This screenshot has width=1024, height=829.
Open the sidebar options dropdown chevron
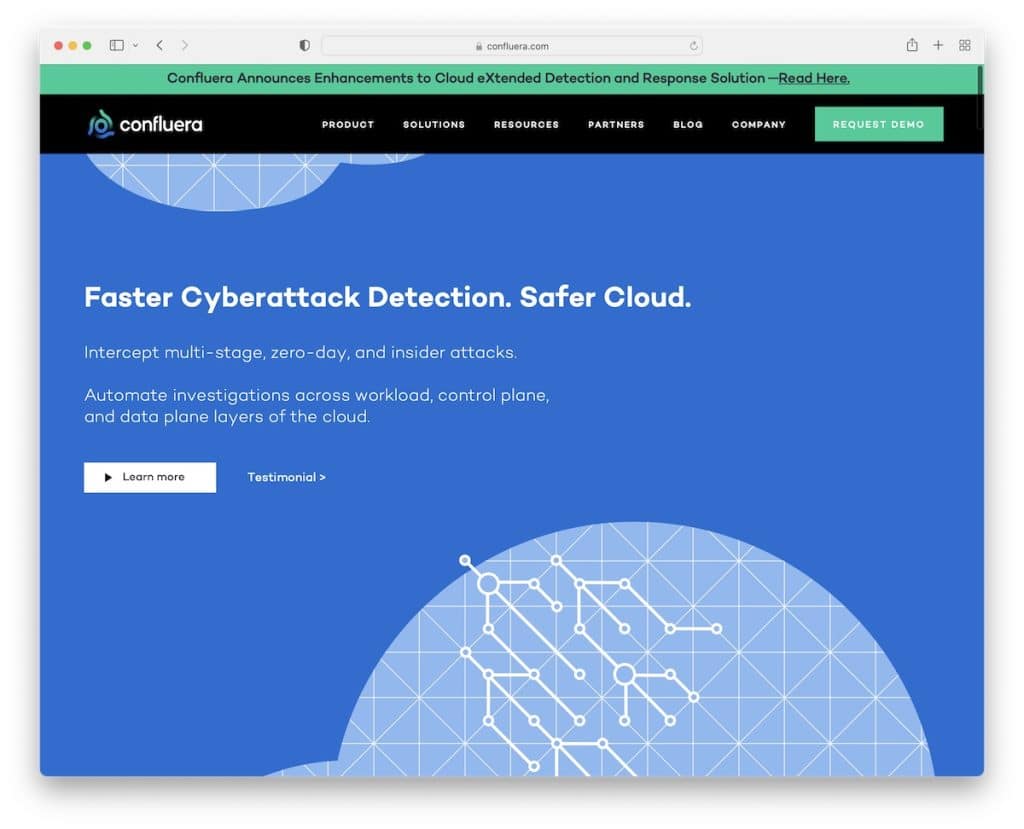(x=135, y=45)
